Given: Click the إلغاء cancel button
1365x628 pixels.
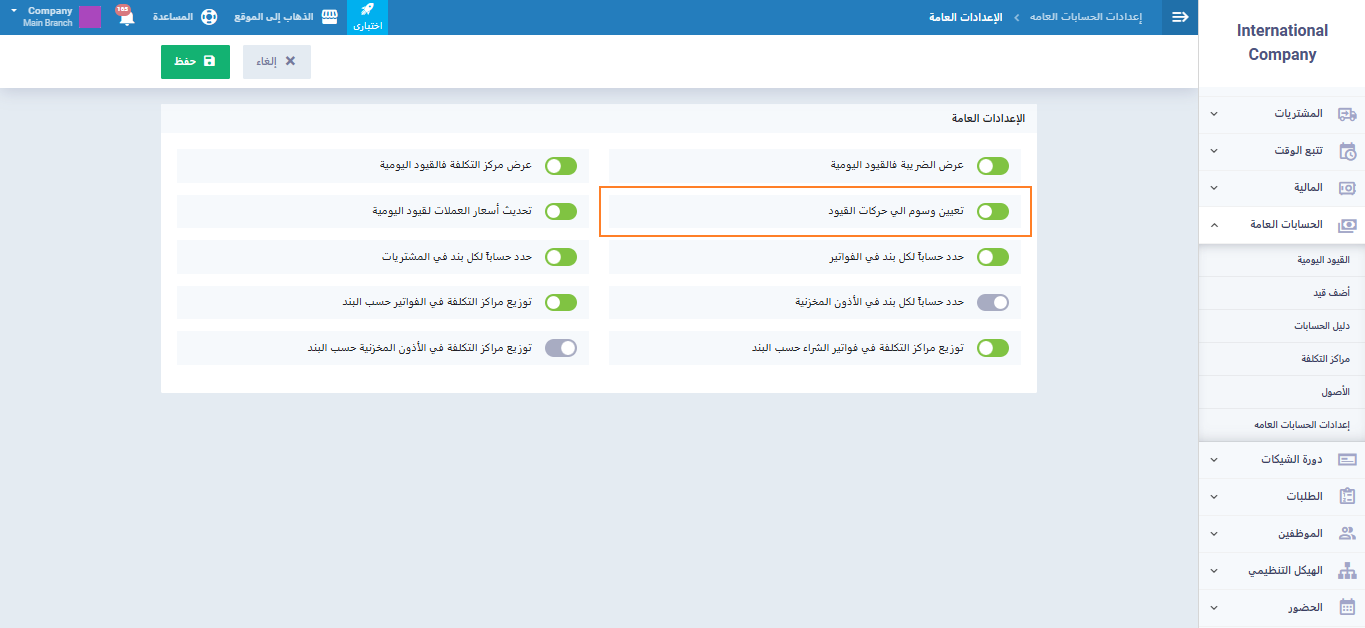Looking at the screenshot, I should click(276, 62).
